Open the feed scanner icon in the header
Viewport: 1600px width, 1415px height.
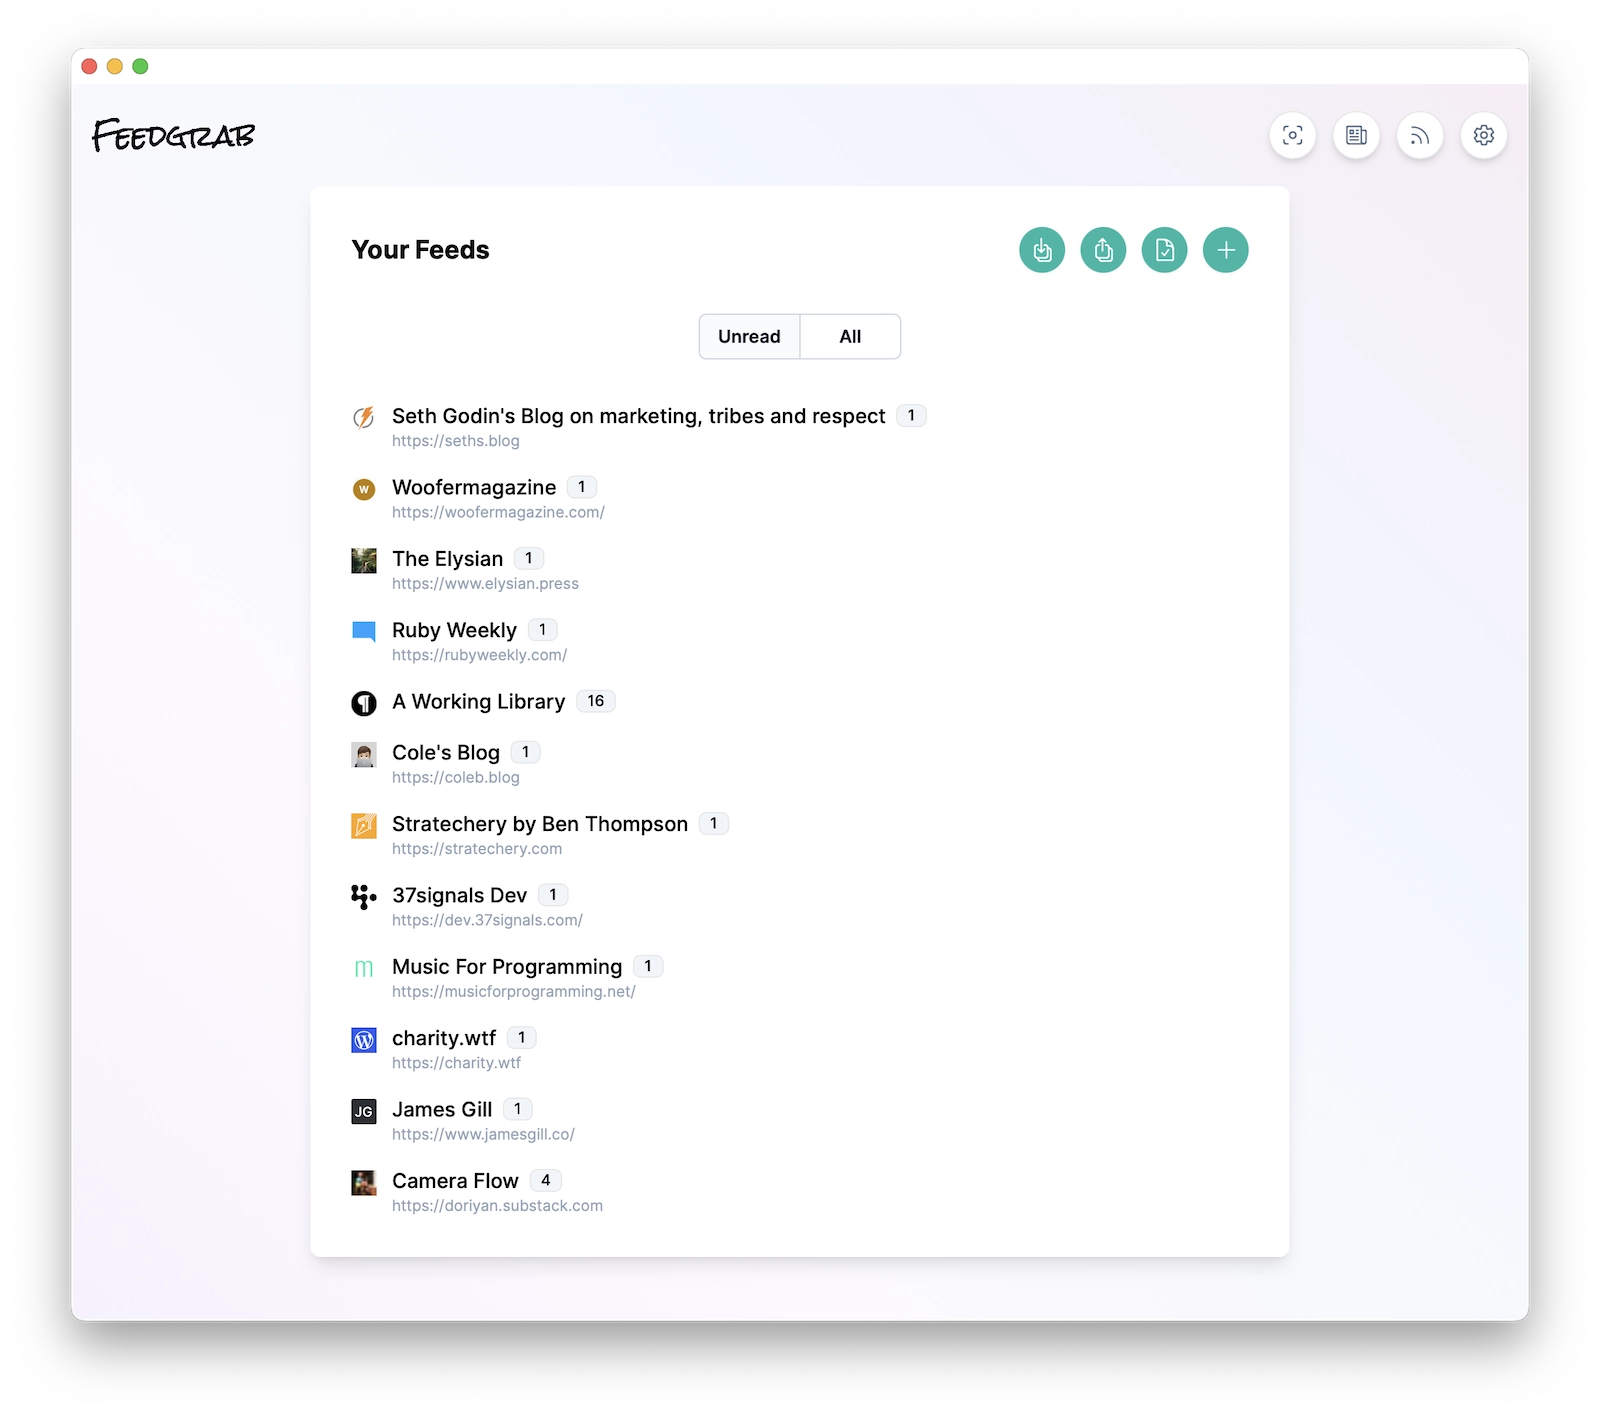click(1292, 136)
